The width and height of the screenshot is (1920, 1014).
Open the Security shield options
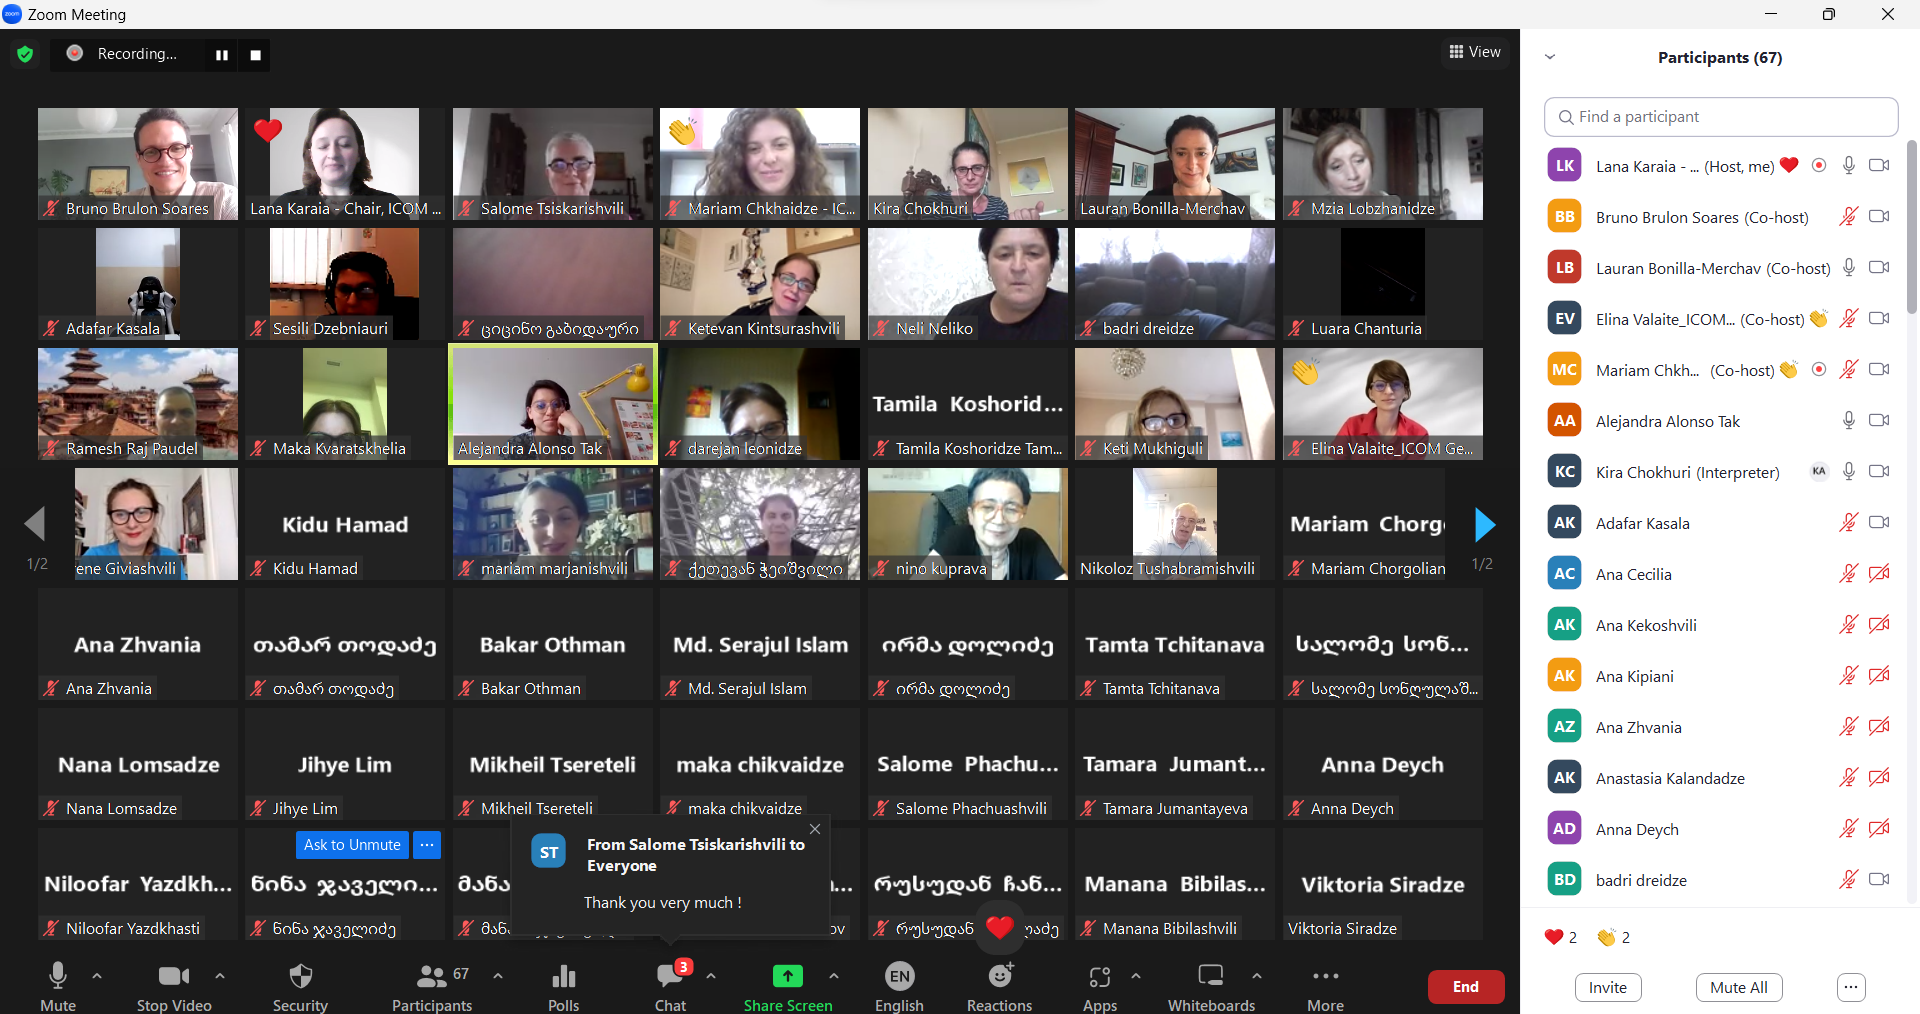pos(300,977)
